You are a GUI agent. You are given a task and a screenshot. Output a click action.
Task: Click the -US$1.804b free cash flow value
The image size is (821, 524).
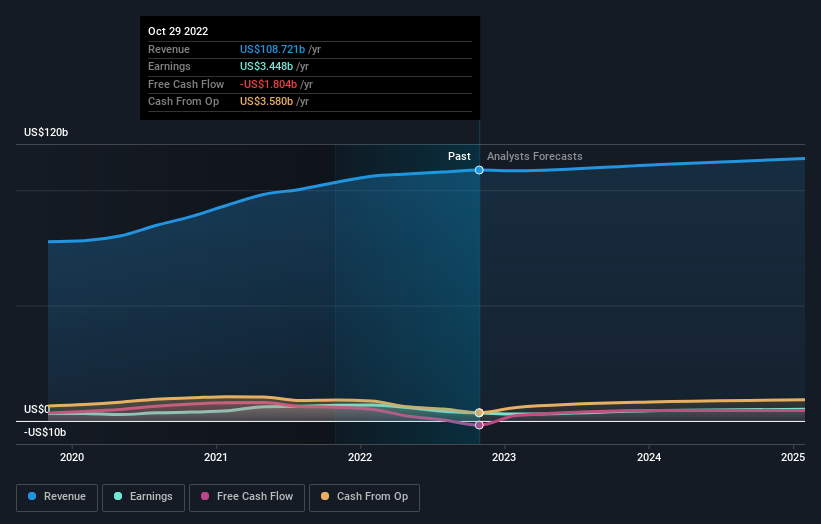(x=269, y=84)
